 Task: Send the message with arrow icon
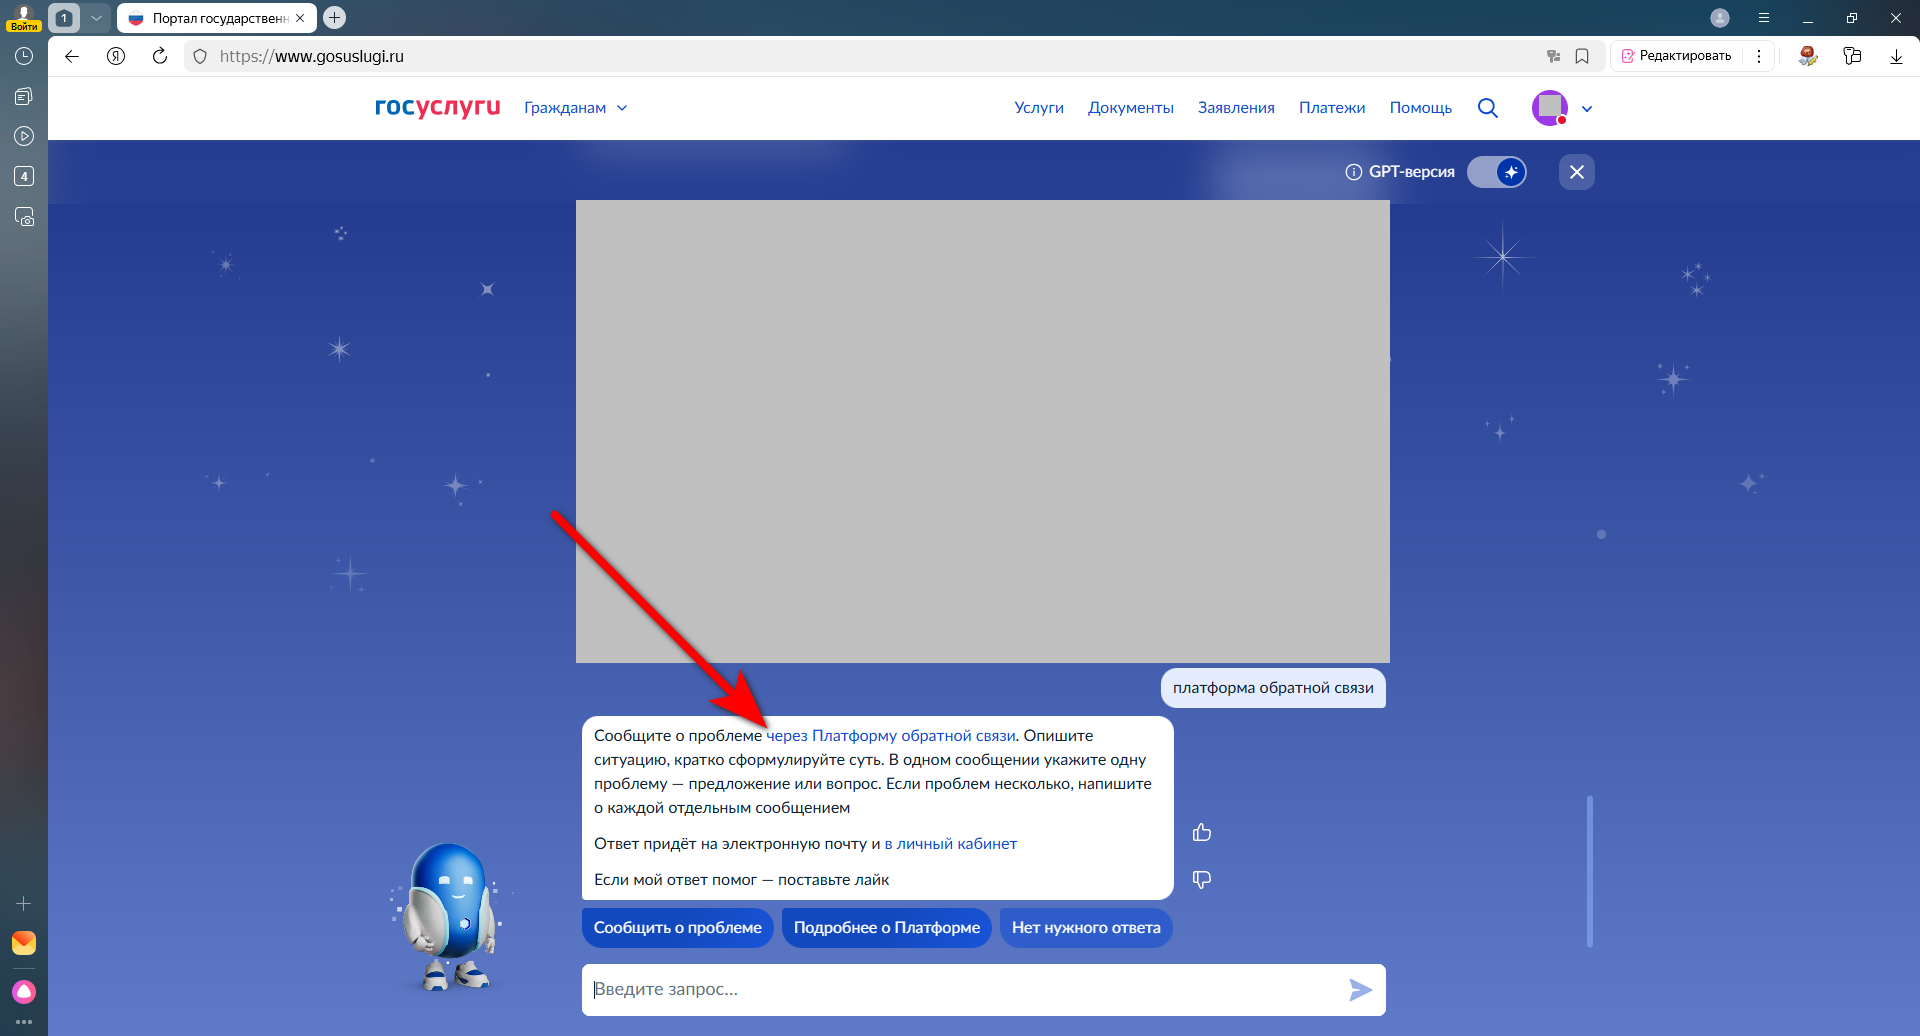1360,990
